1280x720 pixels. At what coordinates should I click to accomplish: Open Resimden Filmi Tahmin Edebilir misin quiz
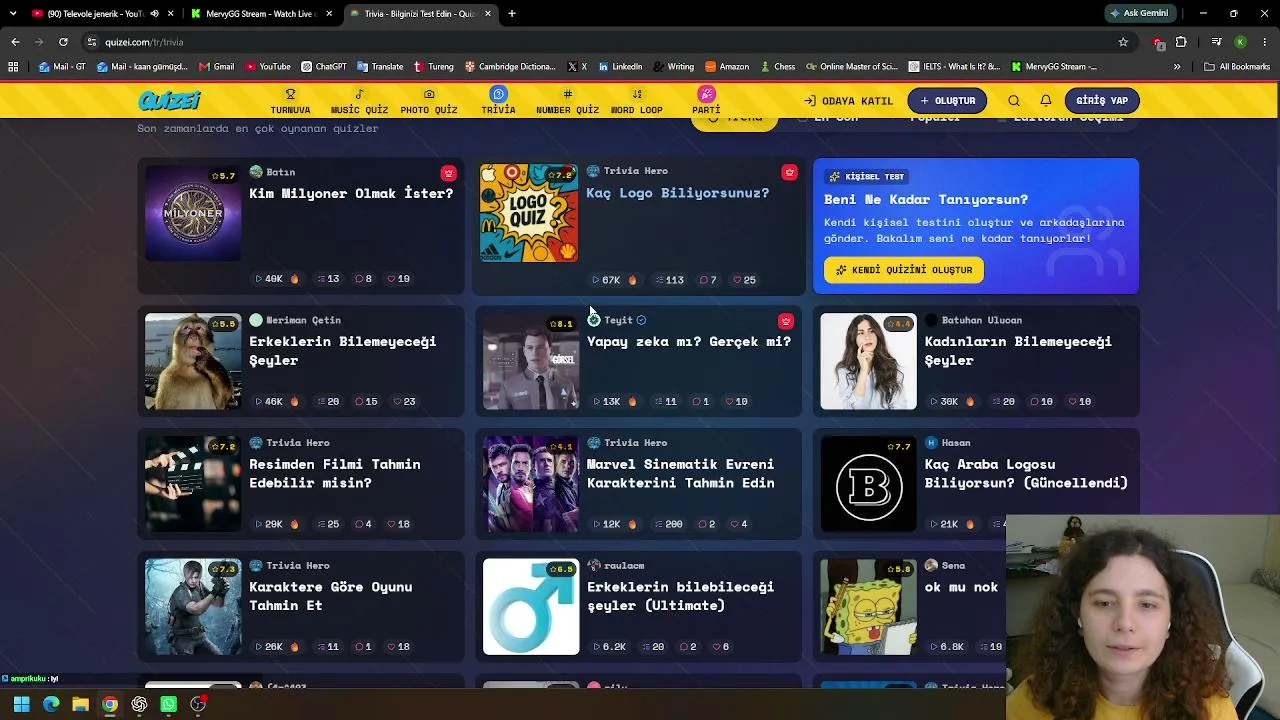click(334, 473)
